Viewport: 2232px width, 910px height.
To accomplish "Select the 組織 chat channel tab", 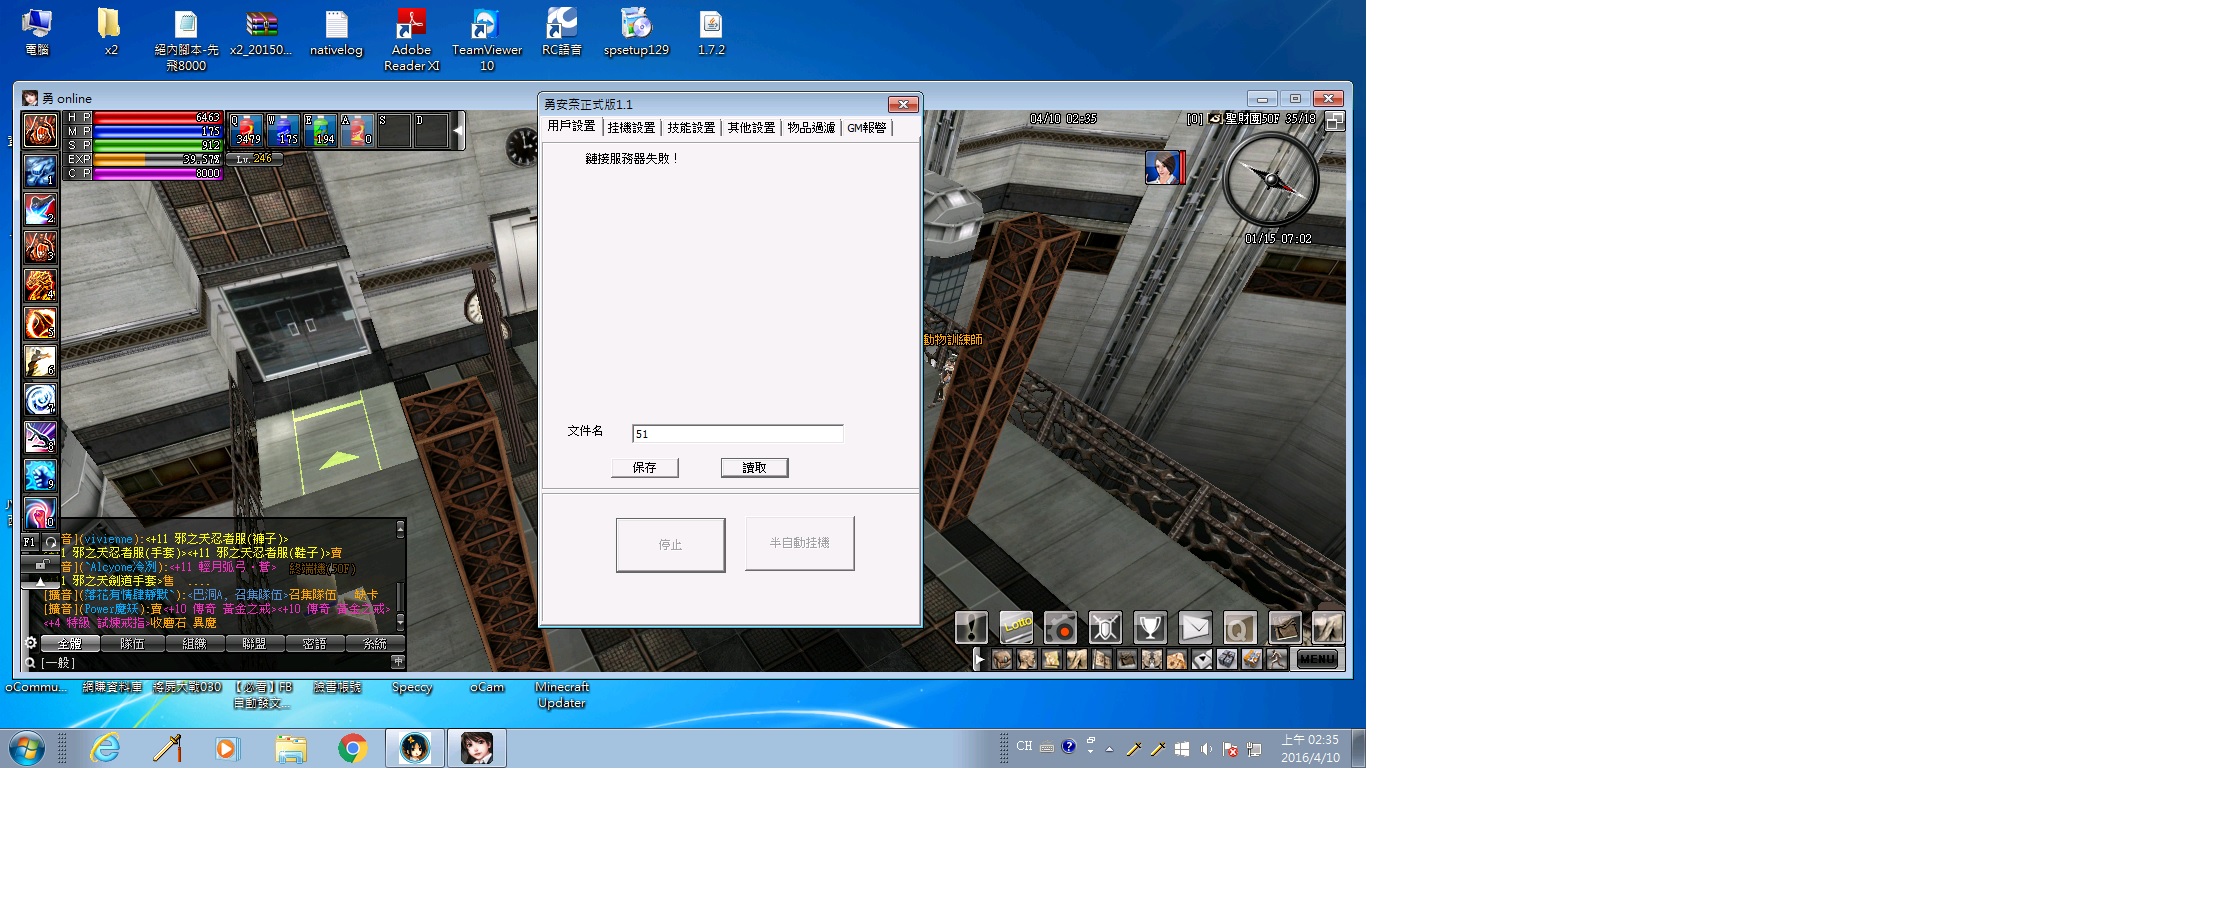I will [x=194, y=644].
